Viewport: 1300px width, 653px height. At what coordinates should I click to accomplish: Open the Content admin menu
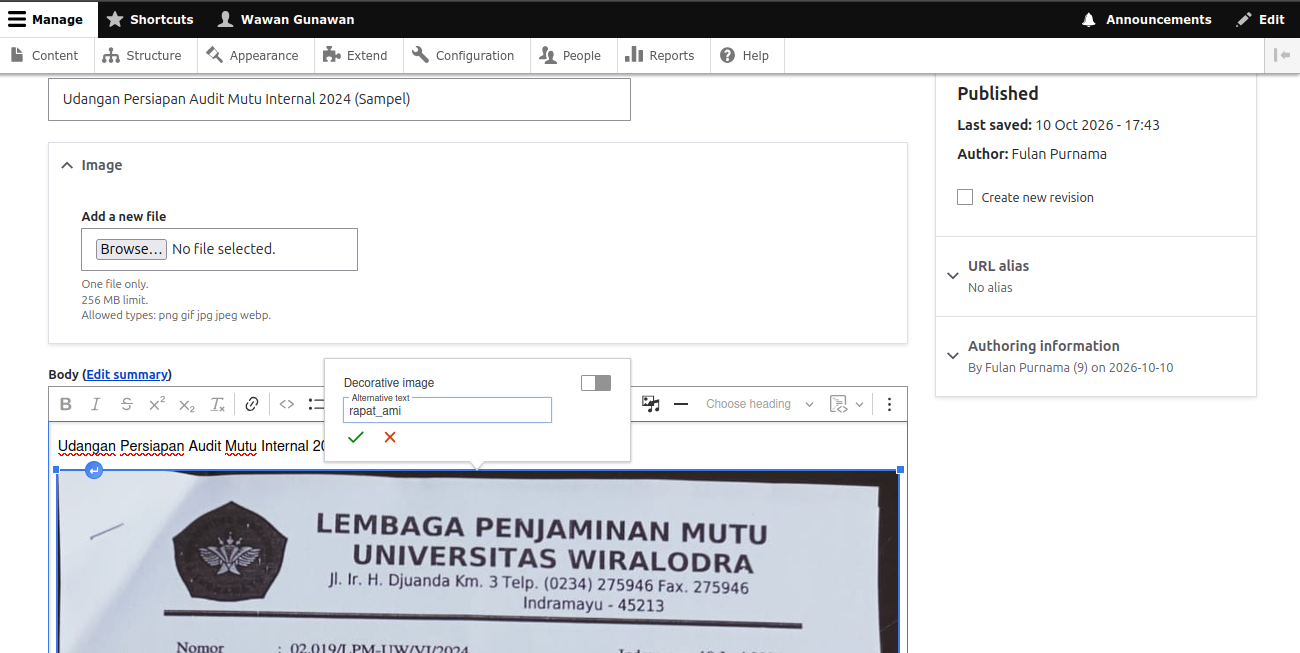(x=45, y=55)
